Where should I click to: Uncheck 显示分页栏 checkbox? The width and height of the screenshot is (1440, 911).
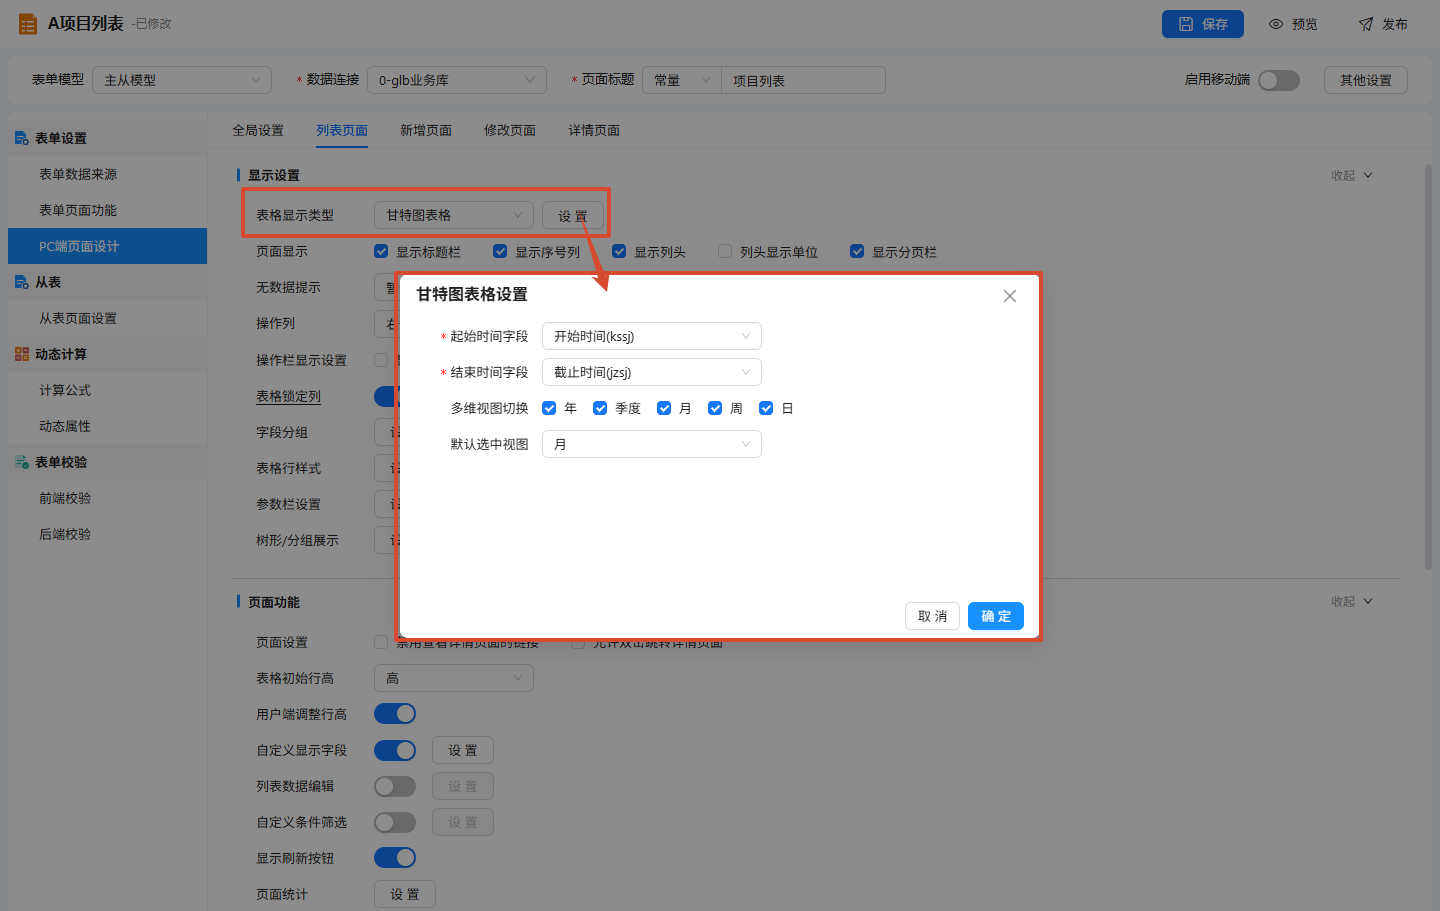pyautogui.click(x=857, y=251)
